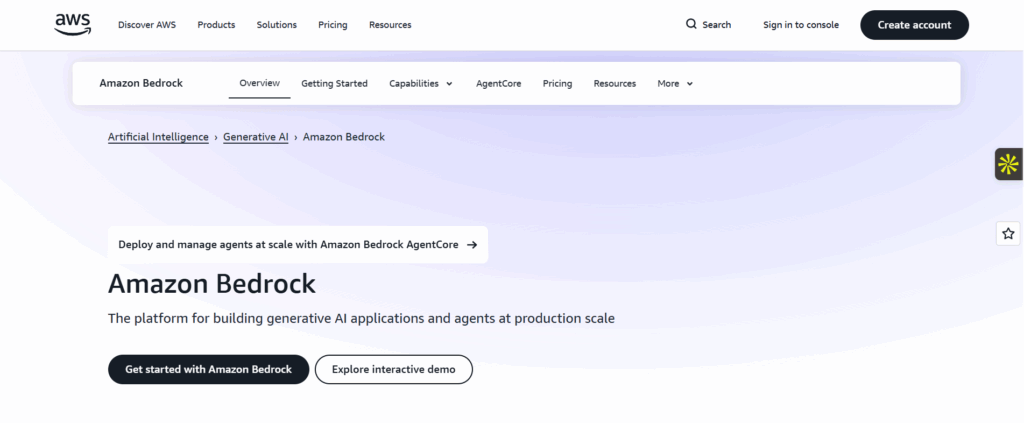Screen dimensions: 1024x423
Task: Open the top Resources menu
Action: pyautogui.click(x=390, y=25)
